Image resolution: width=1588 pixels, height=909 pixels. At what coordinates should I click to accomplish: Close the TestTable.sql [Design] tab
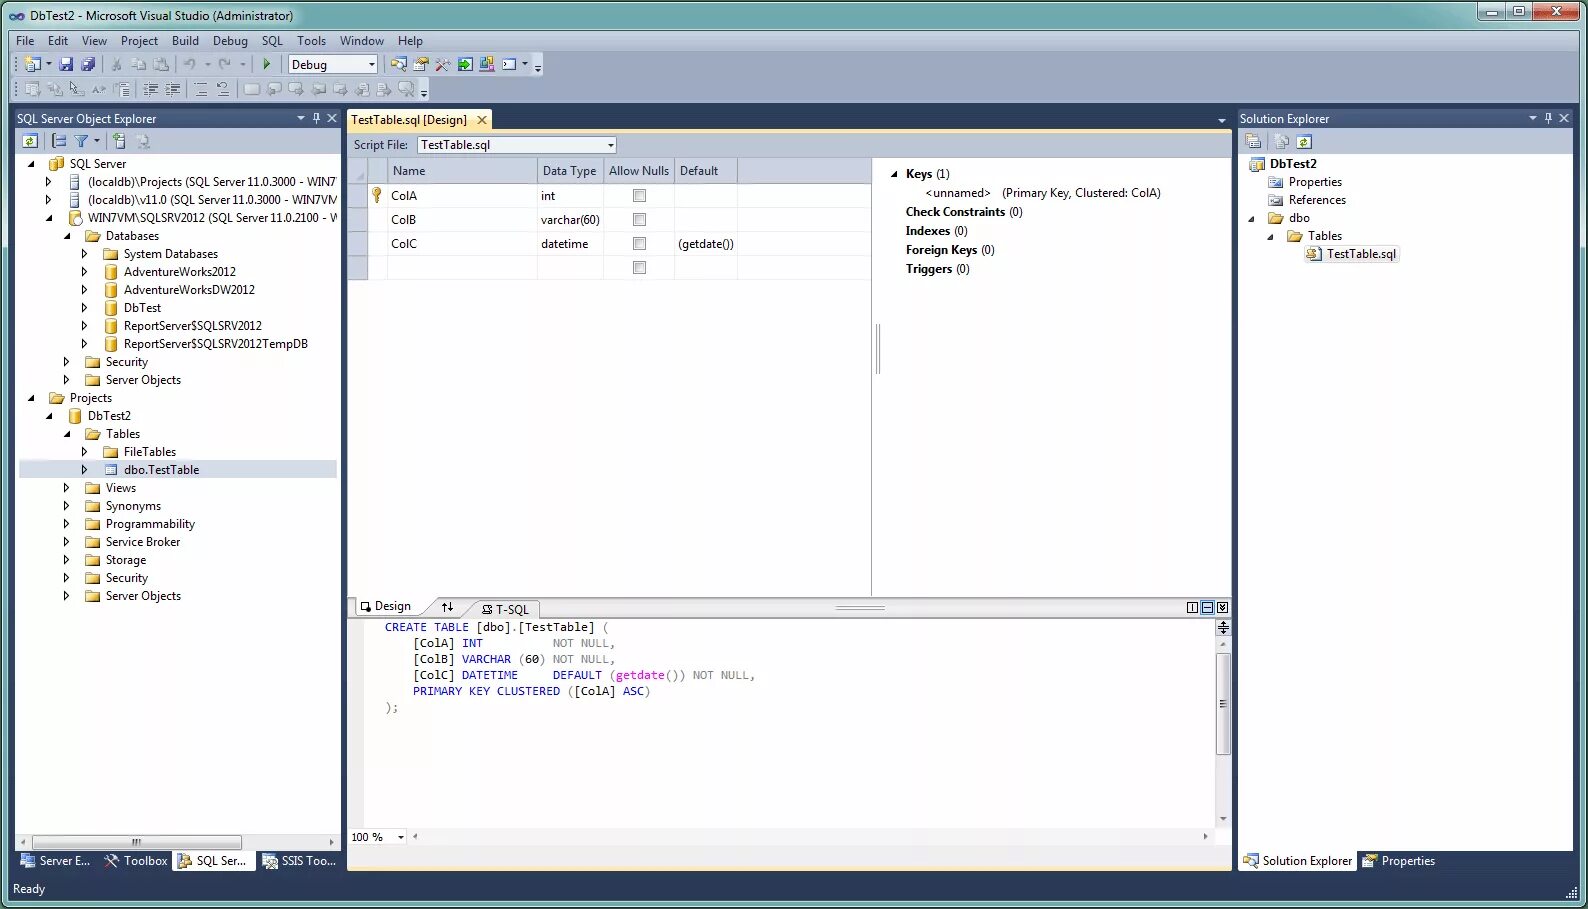(482, 120)
